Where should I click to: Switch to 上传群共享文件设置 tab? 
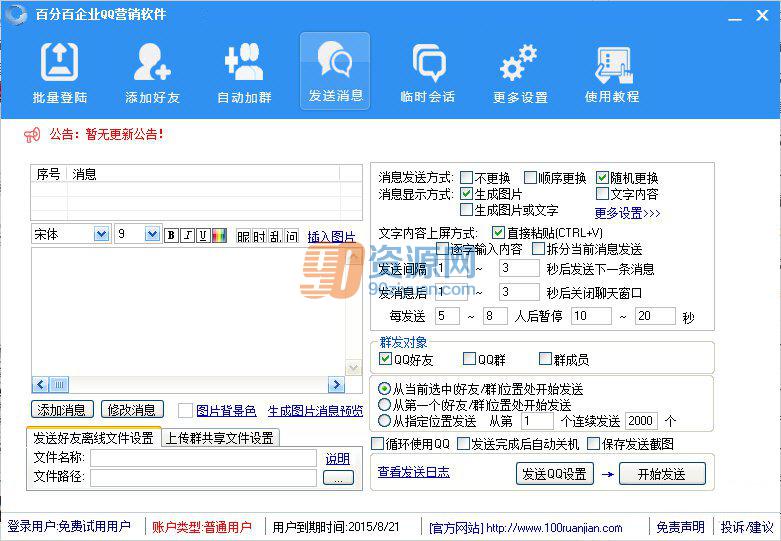(220, 438)
